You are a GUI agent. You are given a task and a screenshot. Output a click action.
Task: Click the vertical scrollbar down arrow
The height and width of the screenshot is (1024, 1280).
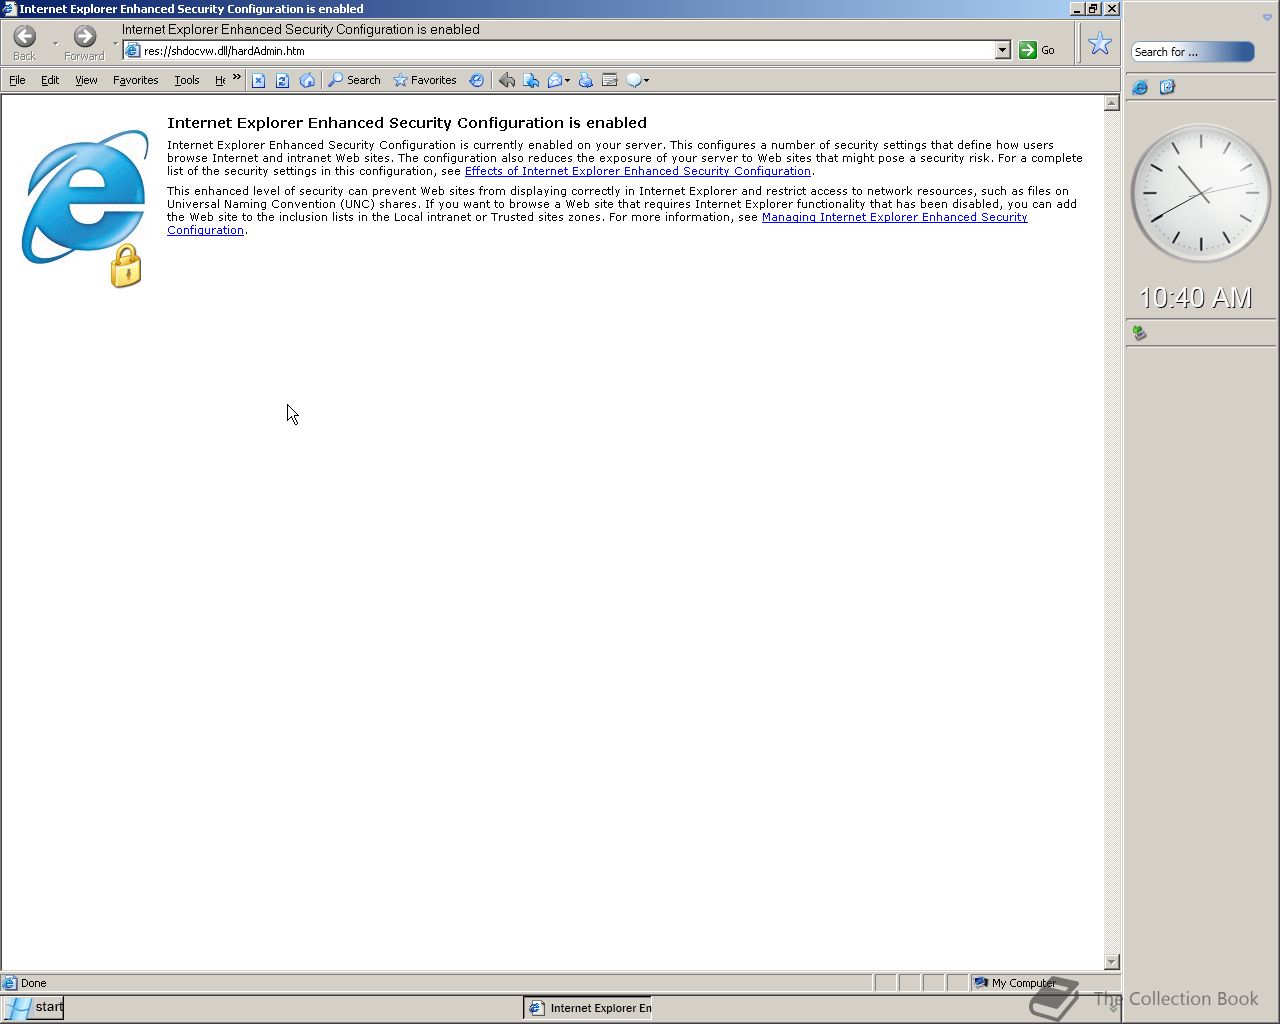(1111, 961)
